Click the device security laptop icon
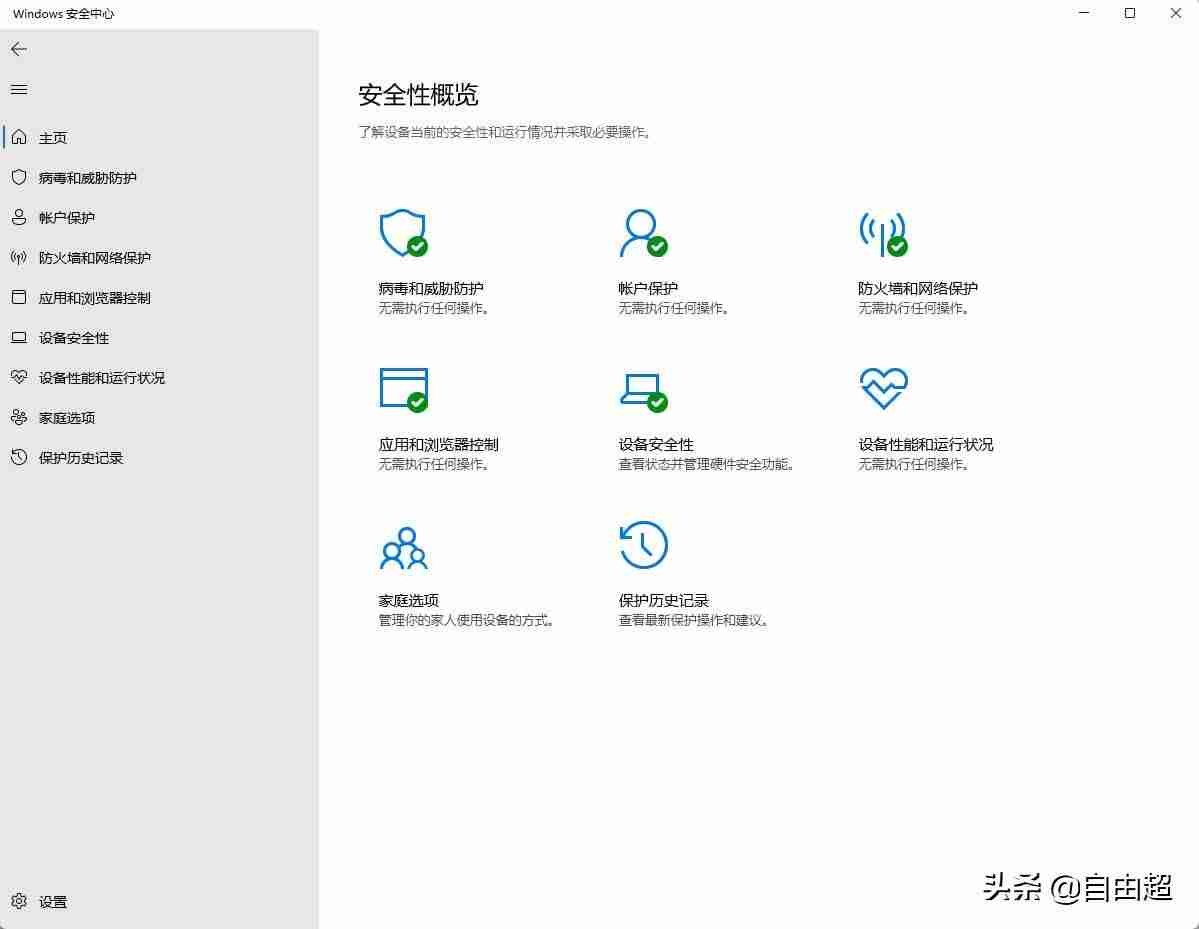The width and height of the screenshot is (1199, 929). (642, 389)
